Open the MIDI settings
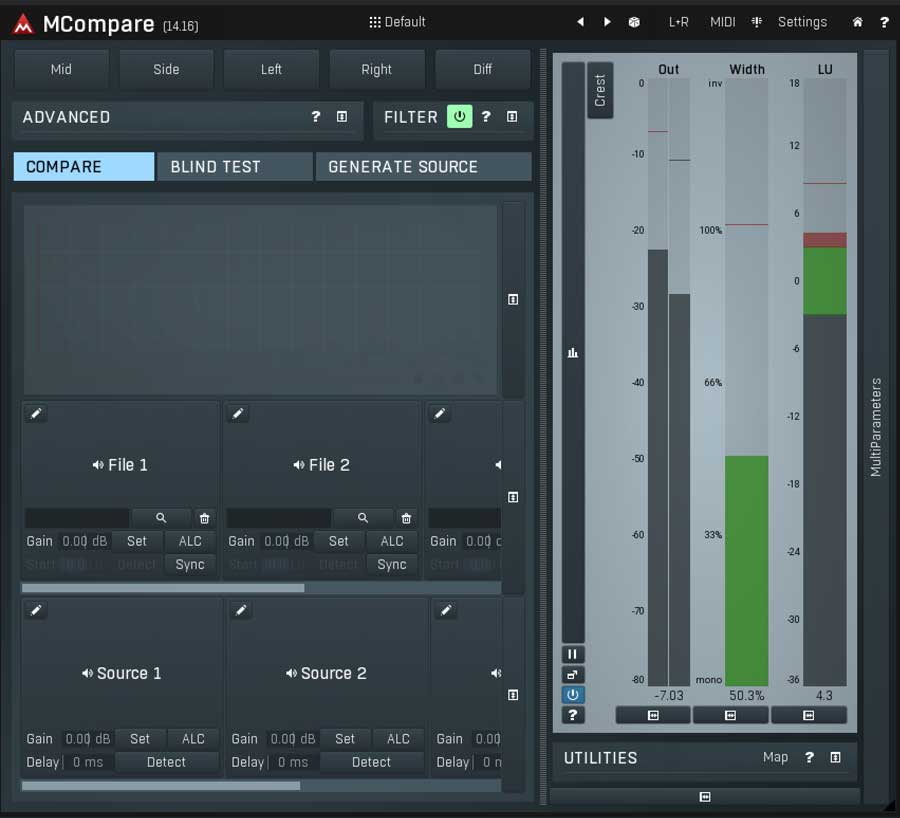 (722, 22)
